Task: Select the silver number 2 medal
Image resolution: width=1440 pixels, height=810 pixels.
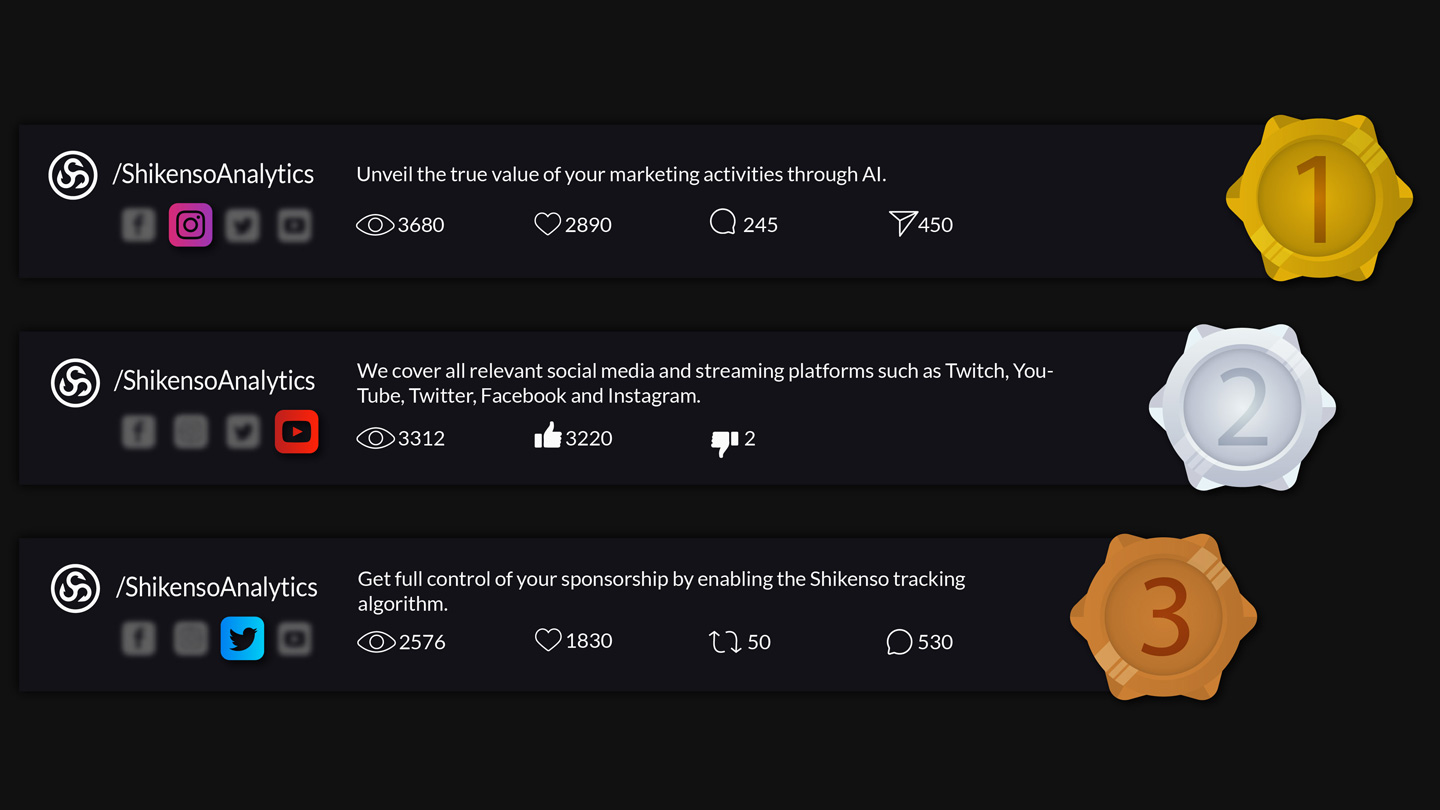Action: click(x=1242, y=408)
